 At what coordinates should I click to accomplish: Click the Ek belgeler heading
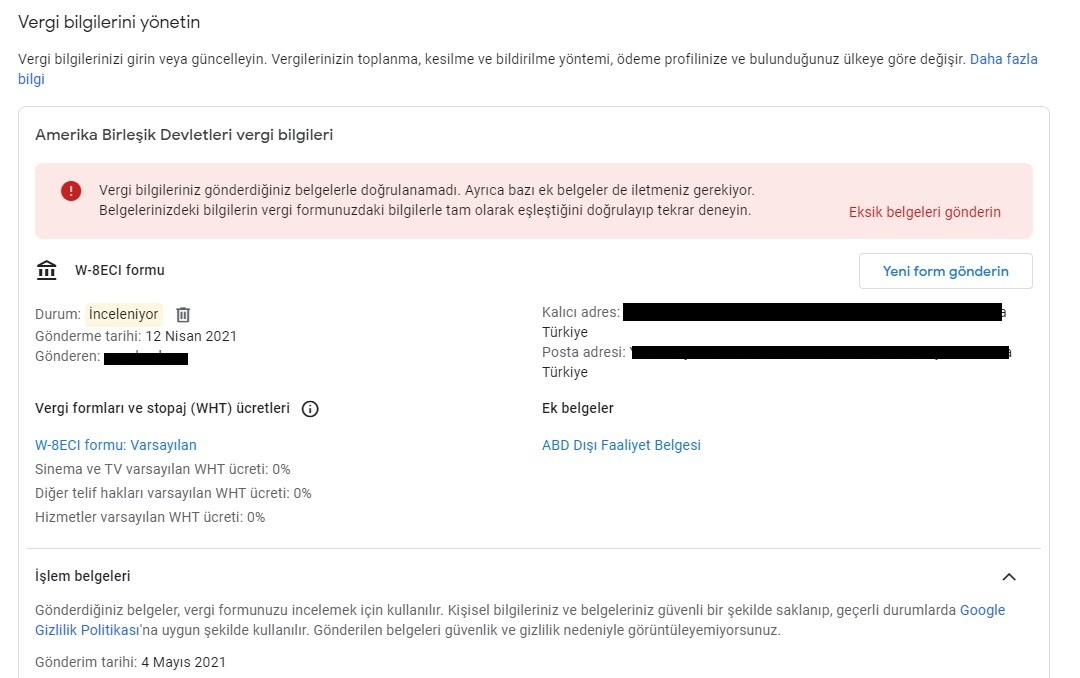click(578, 408)
